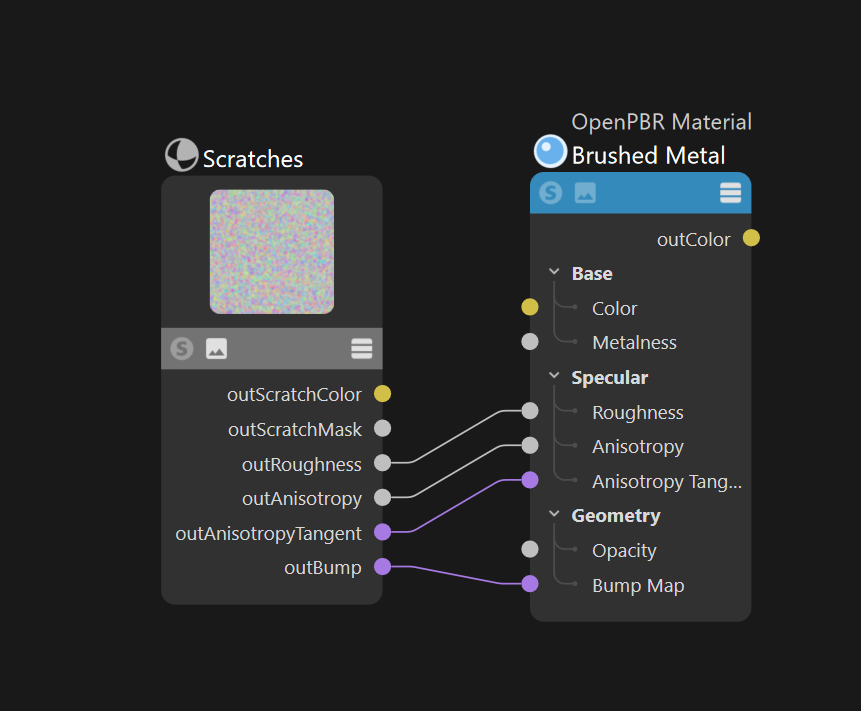Click the outAnisotropy output port
The height and width of the screenshot is (711, 861).
382,497
